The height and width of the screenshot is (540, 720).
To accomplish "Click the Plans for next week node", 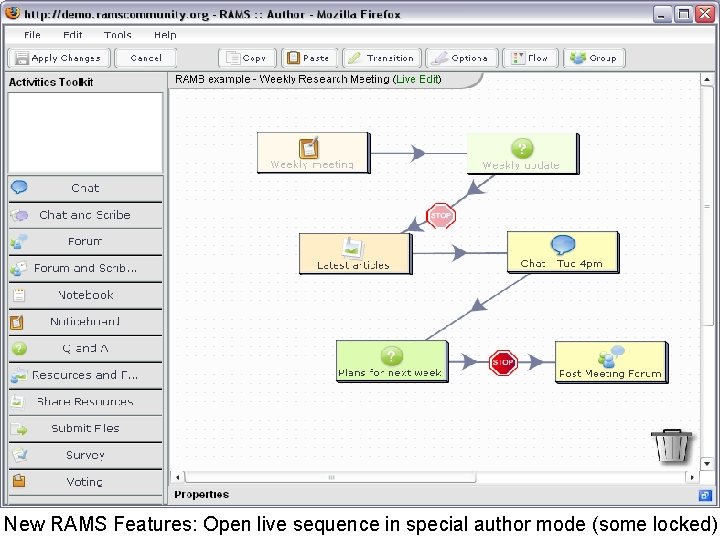I will pyautogui.click(x=392, y=361).
